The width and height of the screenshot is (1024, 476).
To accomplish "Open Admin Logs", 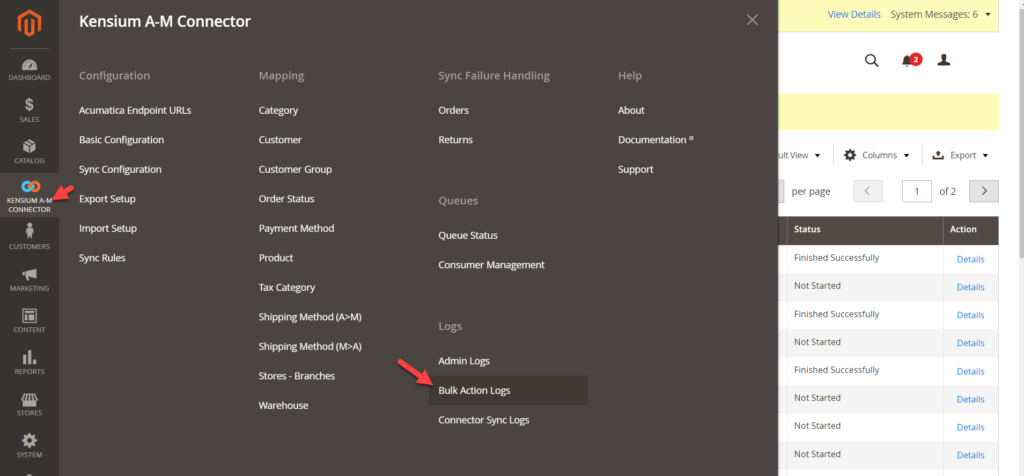I will click(x=464, y=360).
